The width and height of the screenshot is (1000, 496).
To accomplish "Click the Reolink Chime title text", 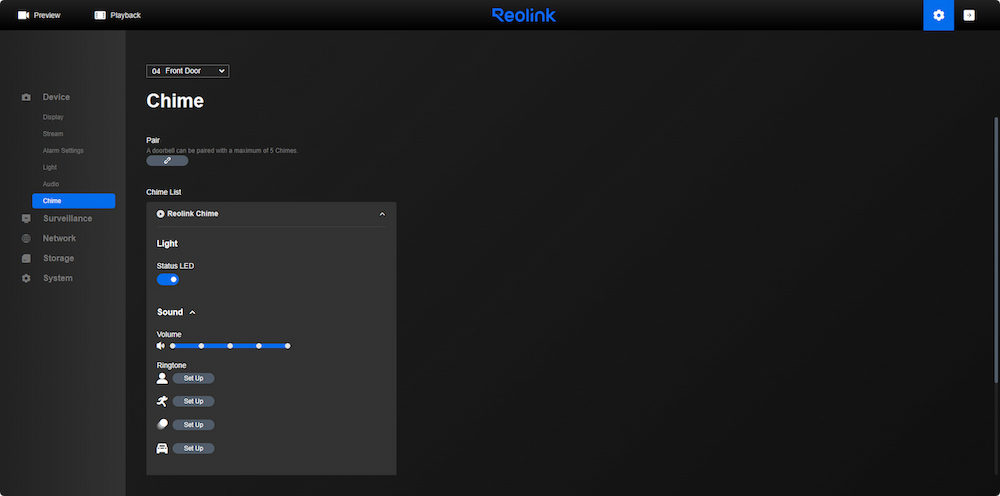I will 193,214.
